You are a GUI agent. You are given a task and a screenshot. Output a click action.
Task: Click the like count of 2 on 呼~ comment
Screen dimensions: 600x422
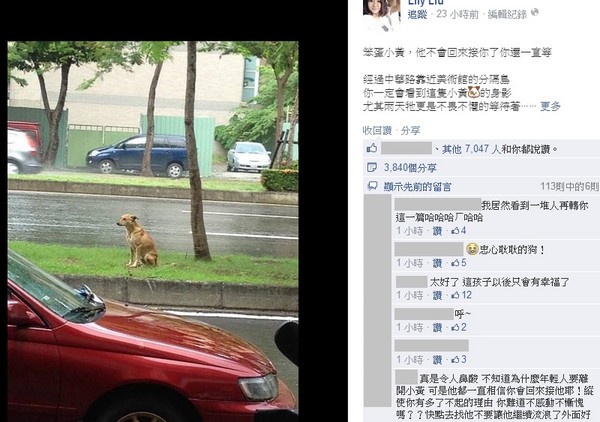click(x=459, y=327)
